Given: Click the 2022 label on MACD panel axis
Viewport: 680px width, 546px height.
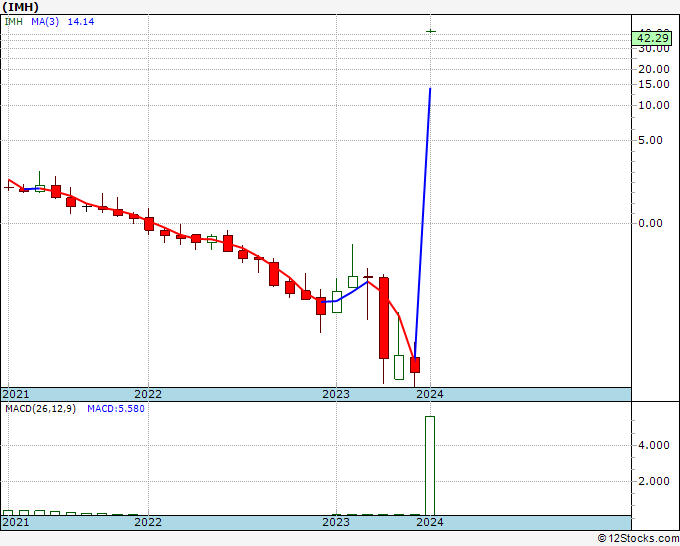Looking at the screenshot, I should coord(148,522).
